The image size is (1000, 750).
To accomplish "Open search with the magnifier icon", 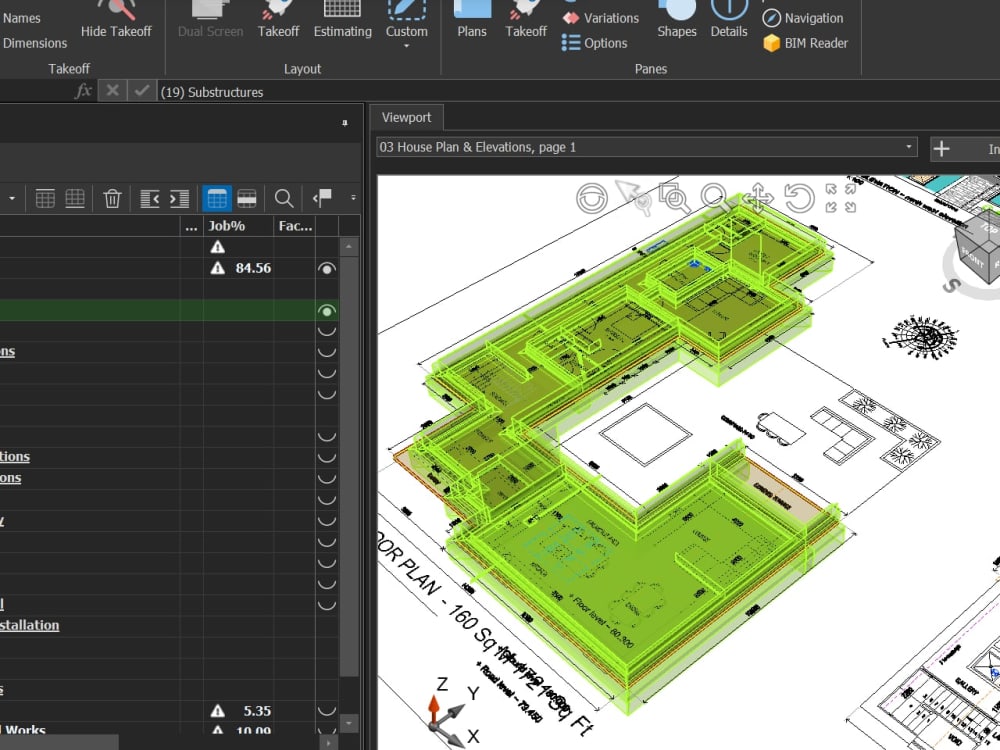I will pyautogui.click(x=284, y=198).
